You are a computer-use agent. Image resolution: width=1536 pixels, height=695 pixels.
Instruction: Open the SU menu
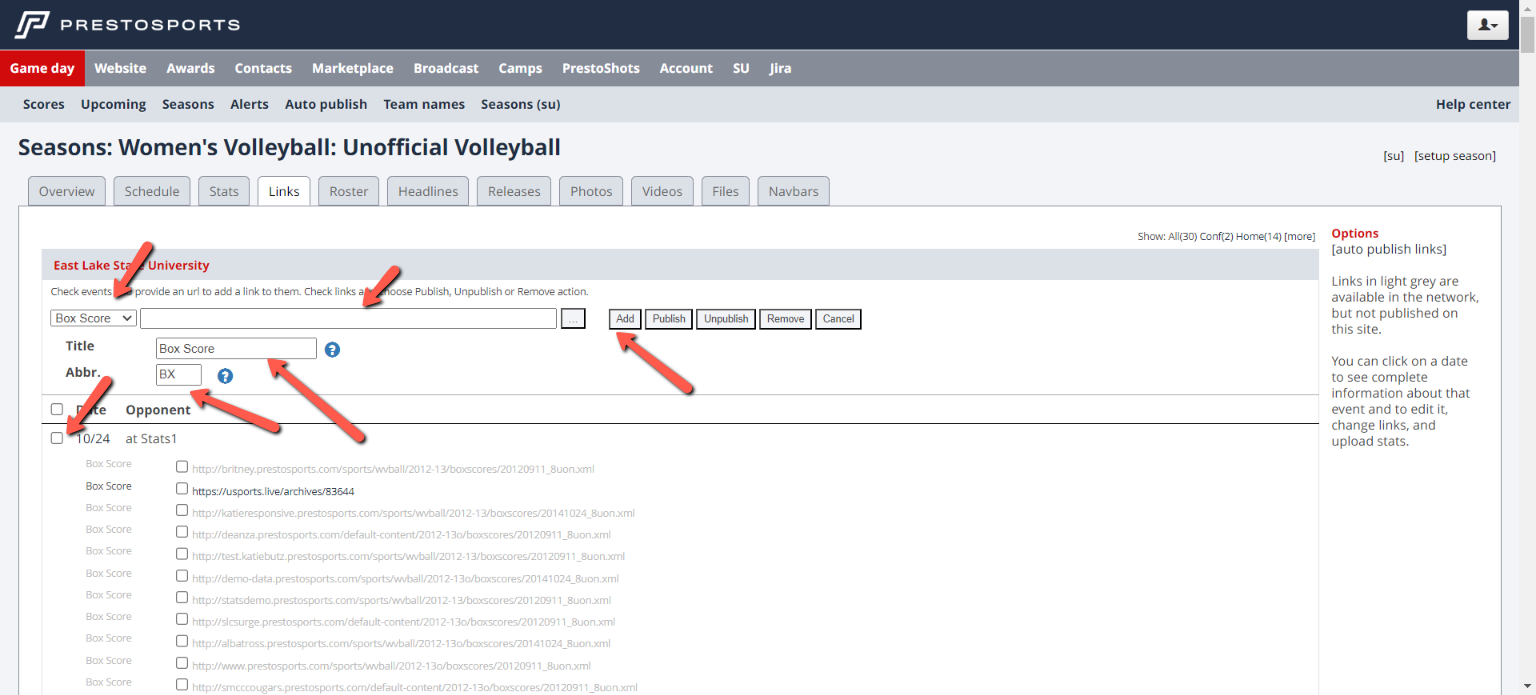coord(741,68)
